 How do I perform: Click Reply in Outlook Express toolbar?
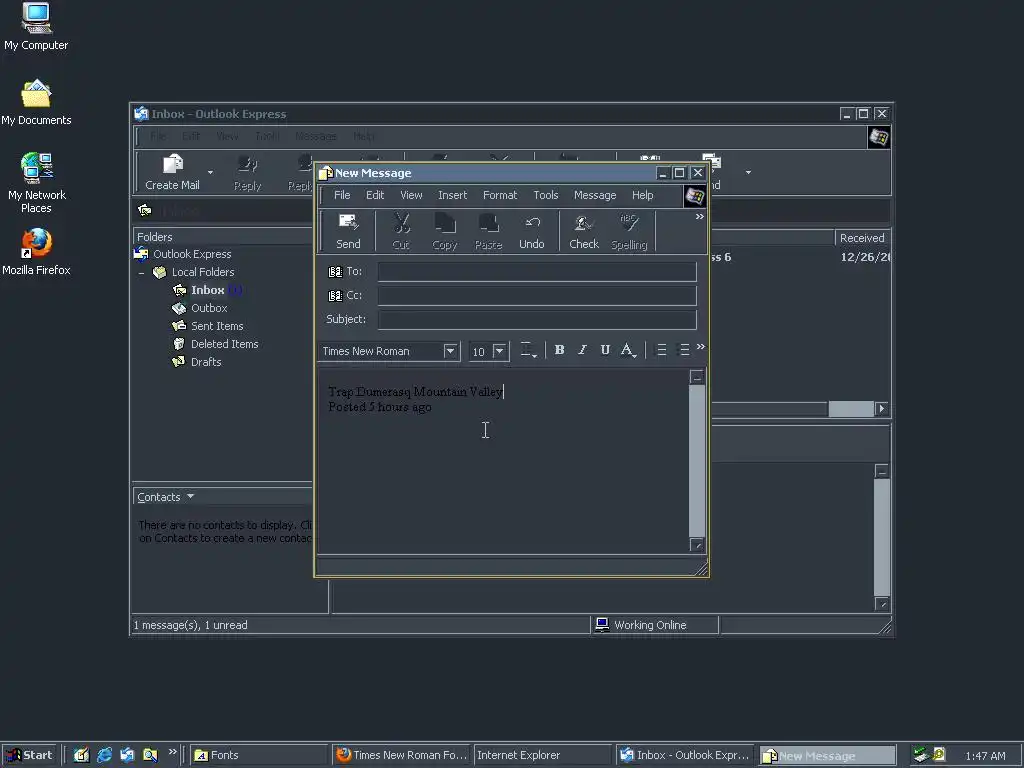248,172
